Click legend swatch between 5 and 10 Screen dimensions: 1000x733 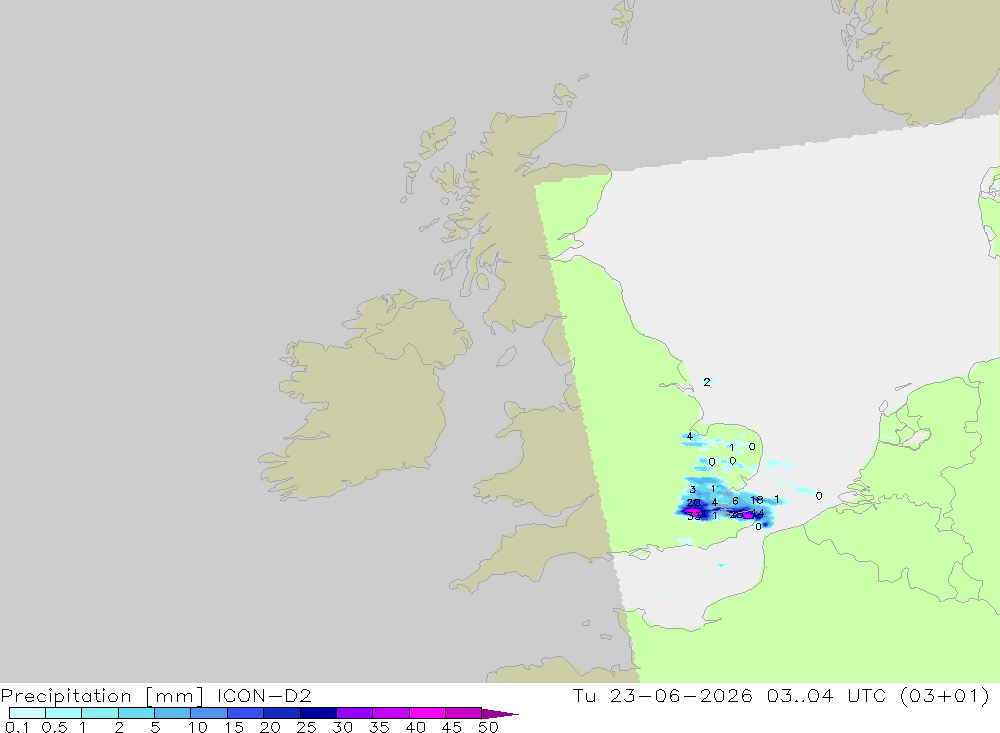click(x=173, y=713)
